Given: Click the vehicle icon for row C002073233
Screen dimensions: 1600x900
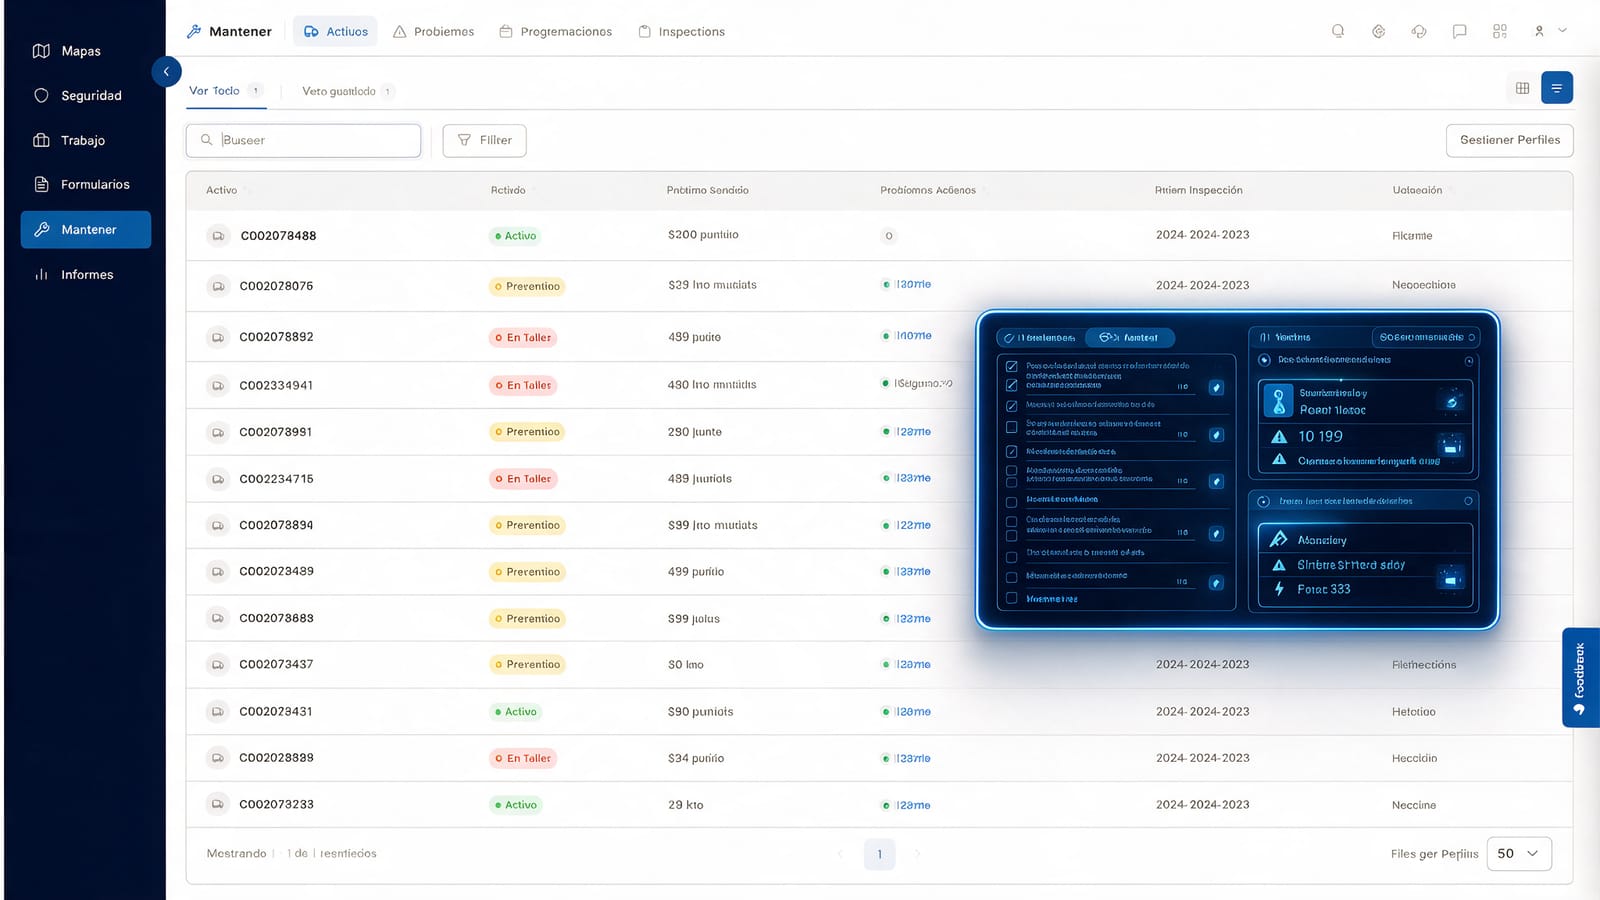Looking at the screenshot, I should (217, 804).
